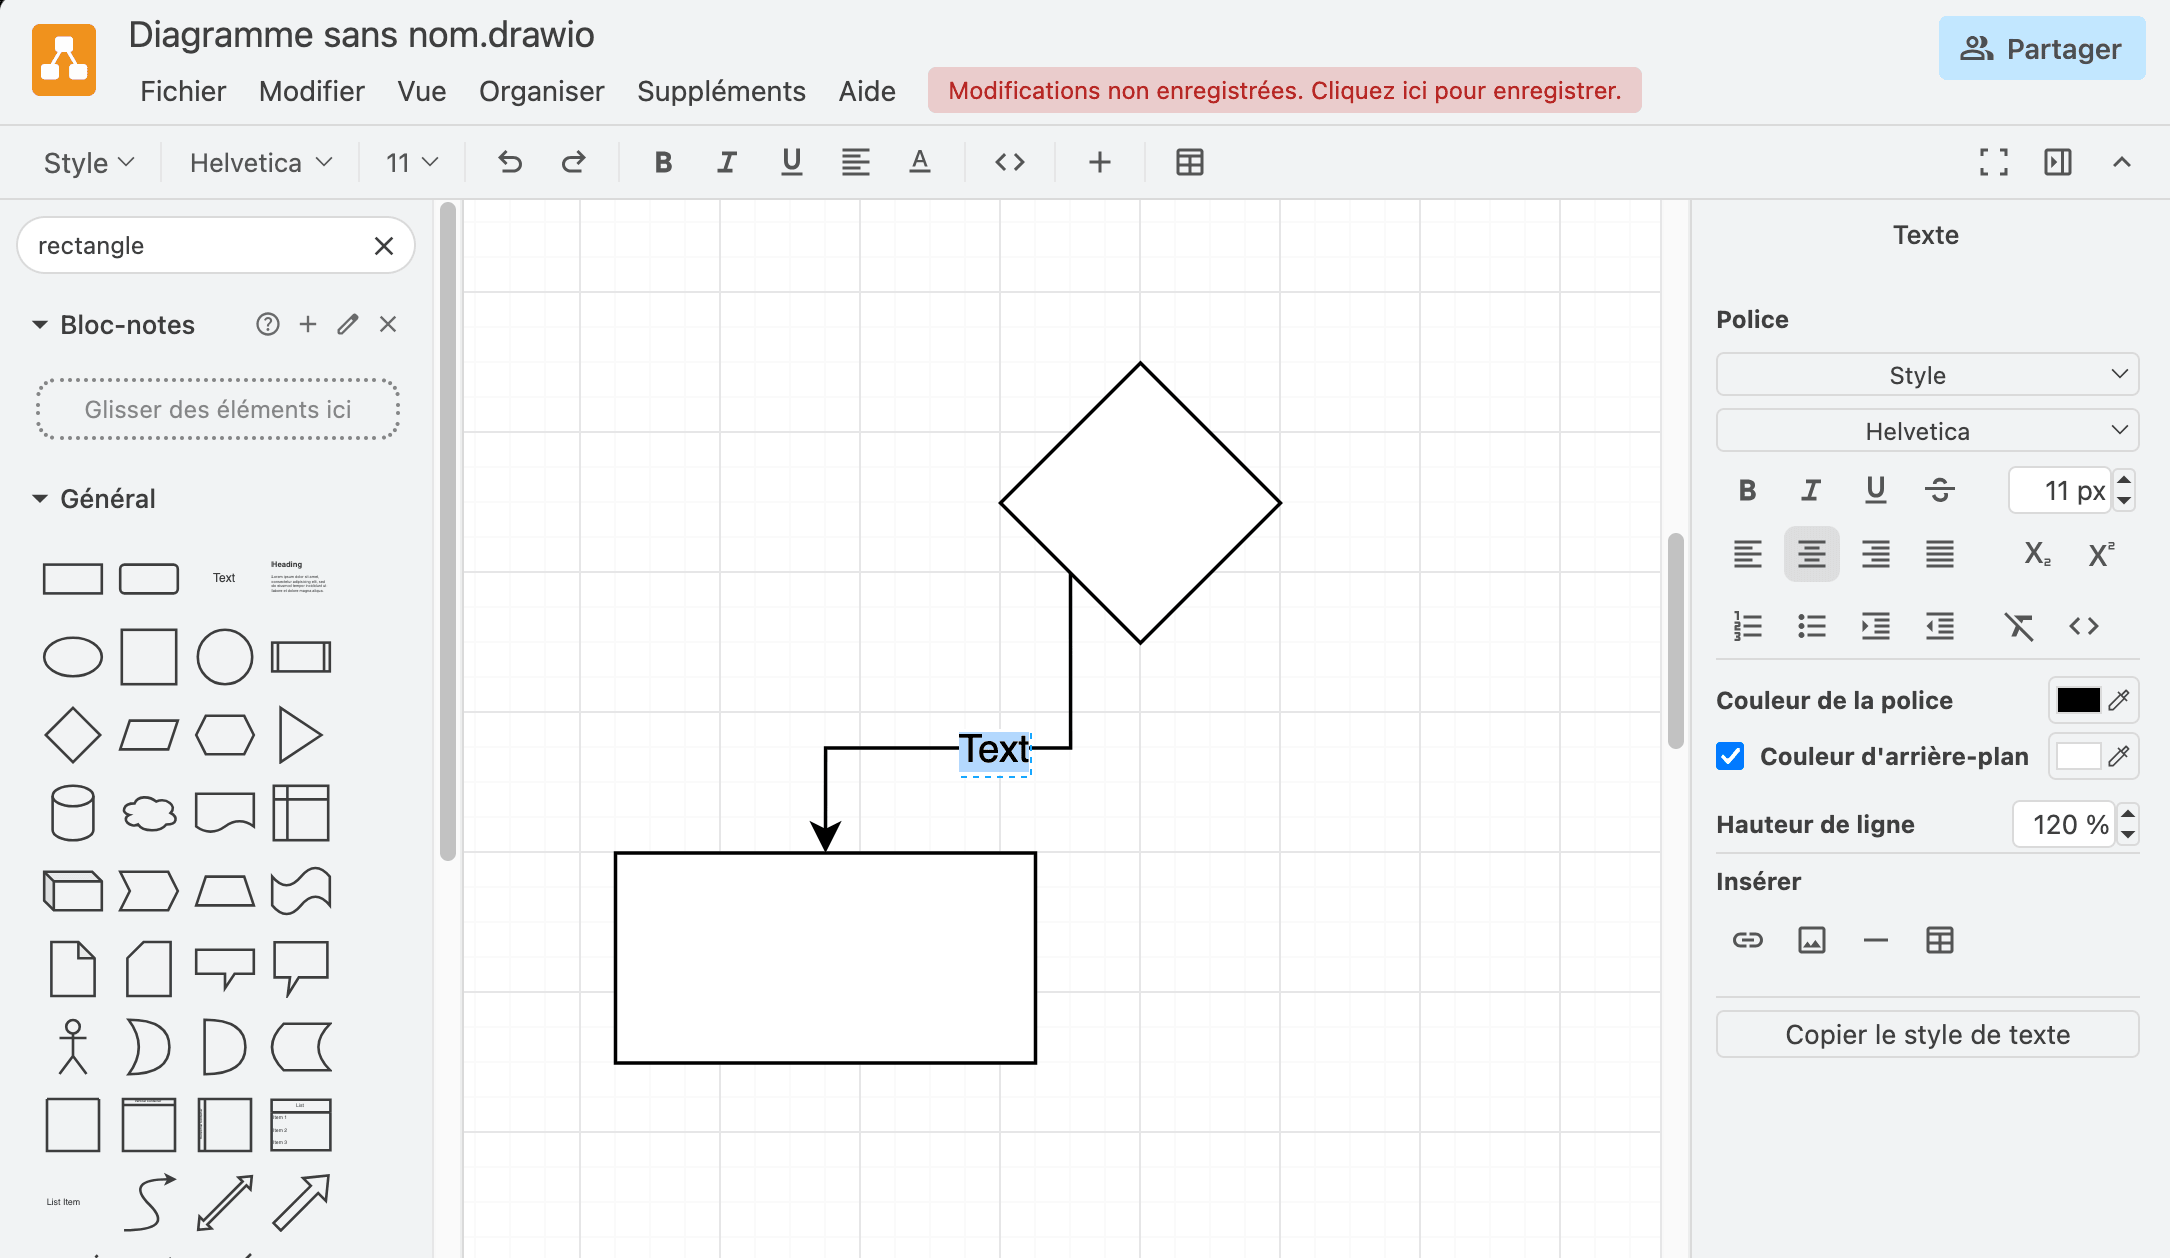Insert table from top toolbar

(x=1189, y=162)
